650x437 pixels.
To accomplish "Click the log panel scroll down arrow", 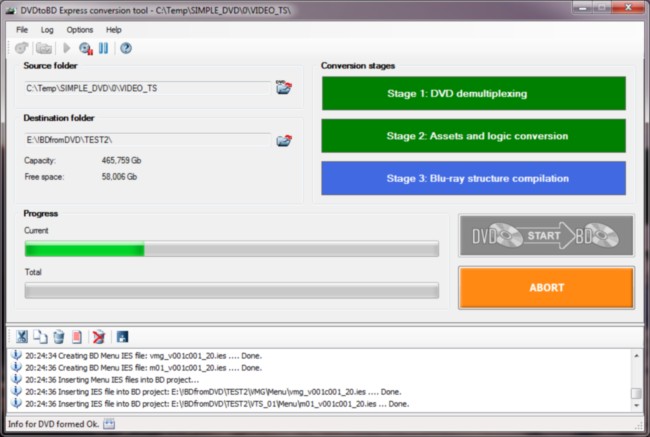I will click(x=636, y=405).
